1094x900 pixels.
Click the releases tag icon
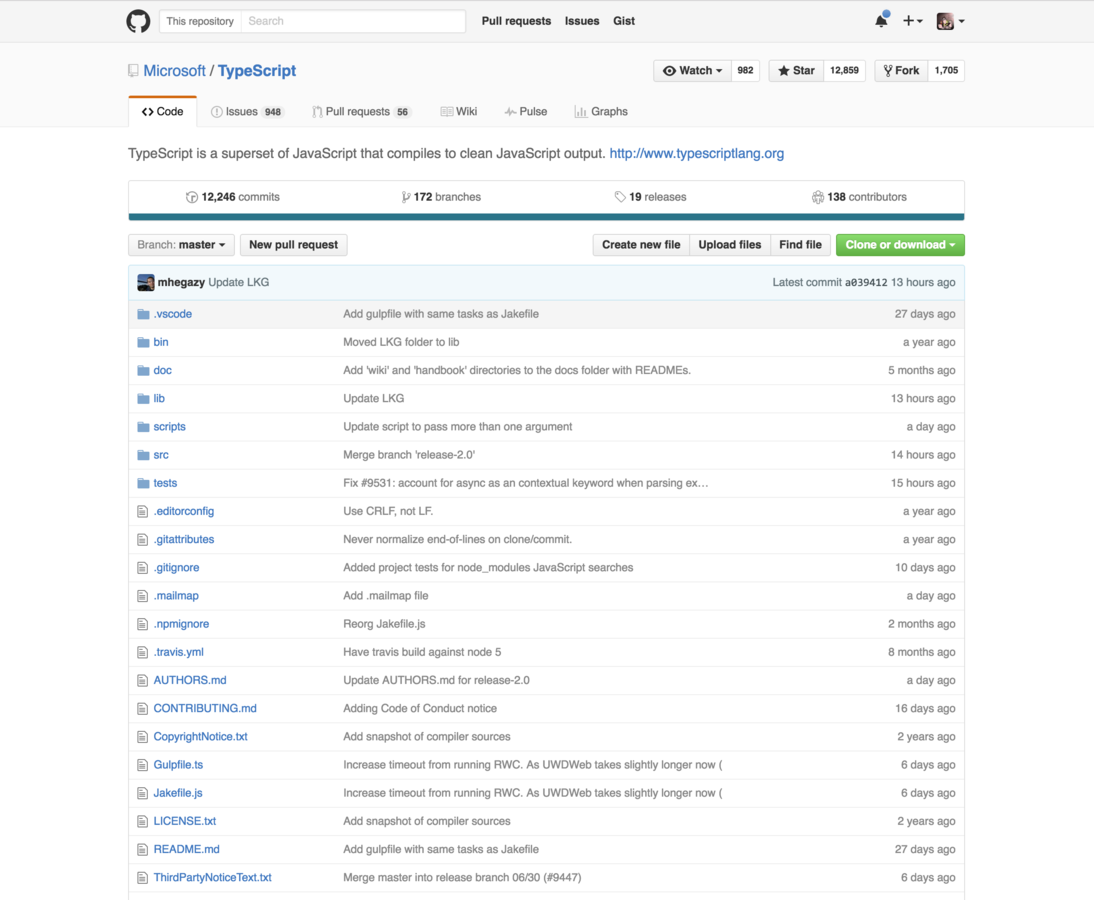point(620,197)
